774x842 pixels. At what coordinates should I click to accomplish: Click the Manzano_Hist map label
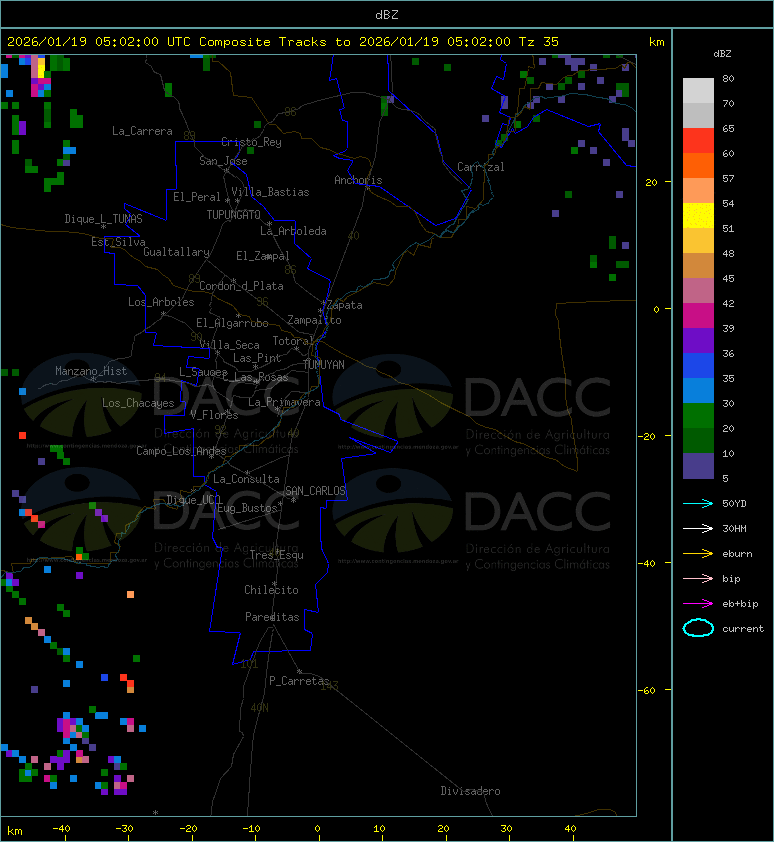click(91, 371)
